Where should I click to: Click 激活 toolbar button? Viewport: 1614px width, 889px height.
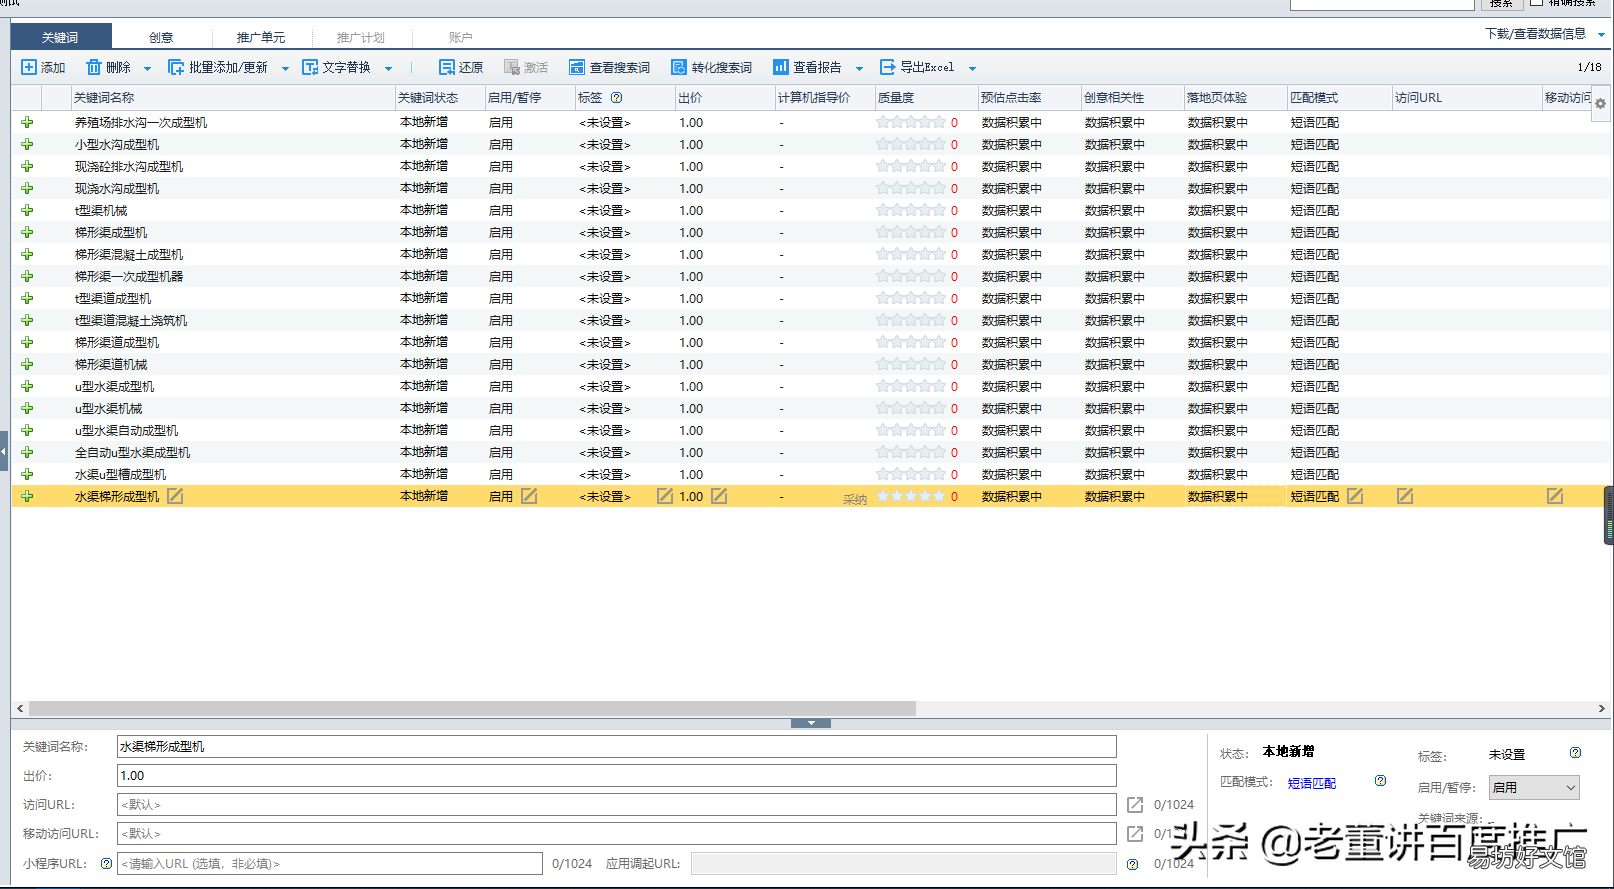click(526, 67)
